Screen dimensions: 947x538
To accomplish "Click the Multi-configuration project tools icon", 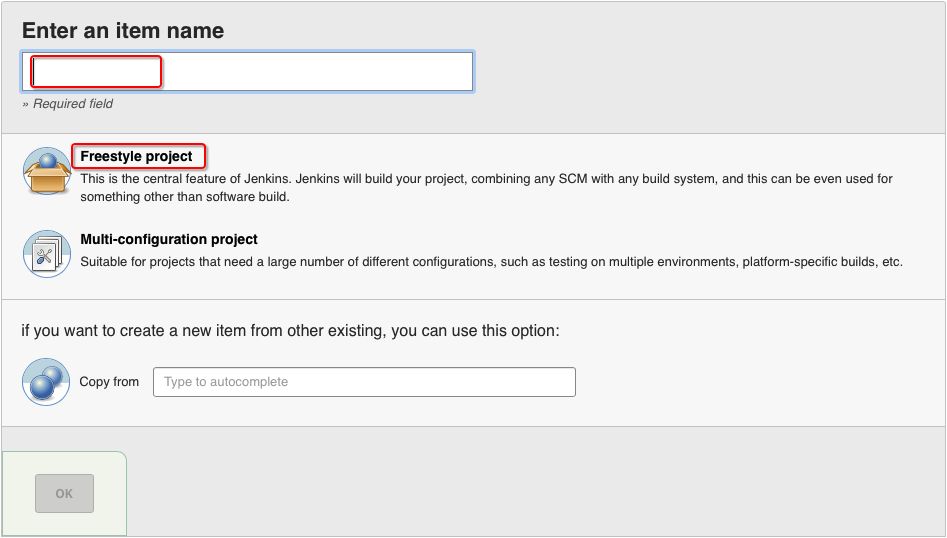I will coord(46,254).
